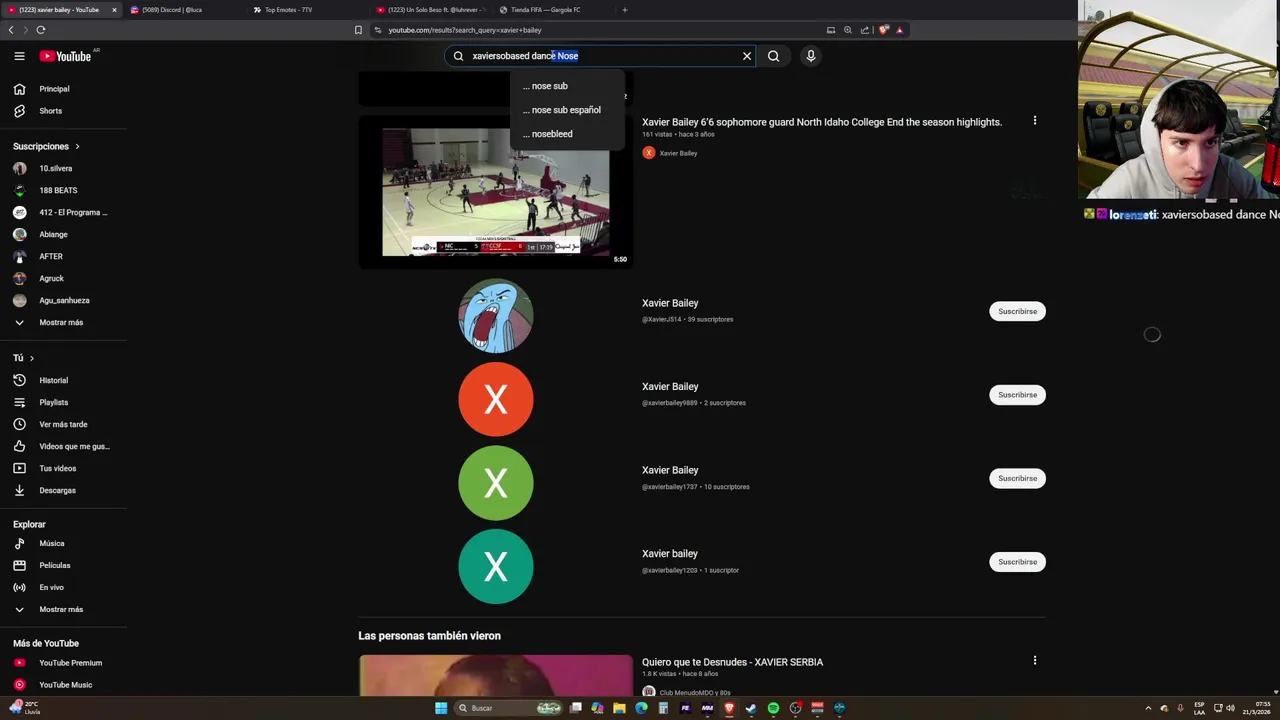The height and width of the screenshot is (720, 1280).
Task: Open the red X avatar channel
Action: [496, 400]
